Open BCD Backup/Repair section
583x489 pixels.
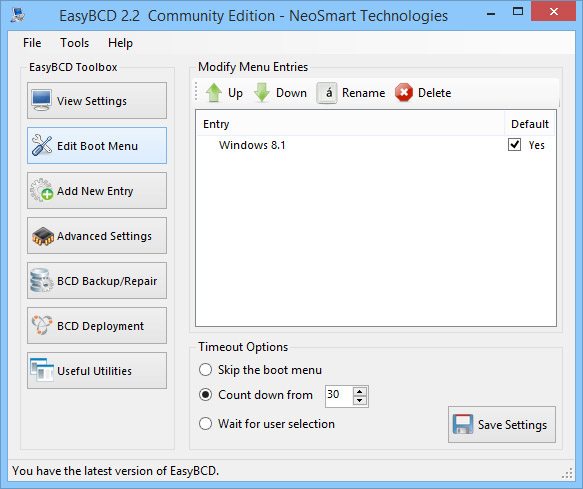coord(97,280)
